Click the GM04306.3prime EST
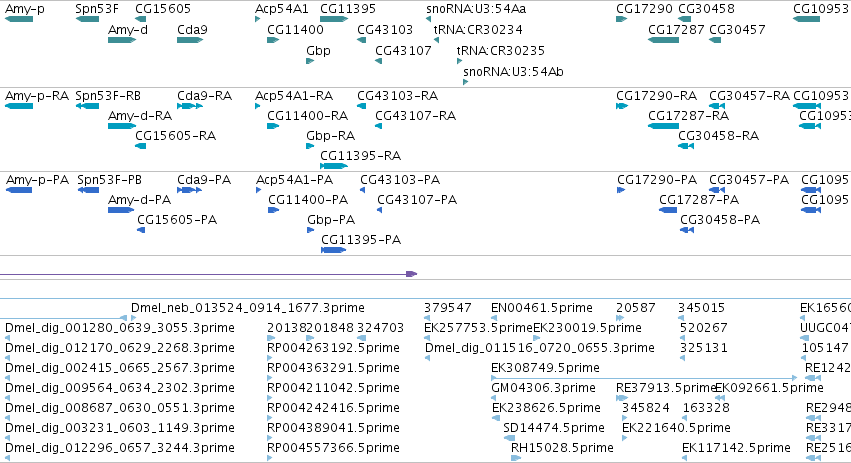 (x=493, y=398)
